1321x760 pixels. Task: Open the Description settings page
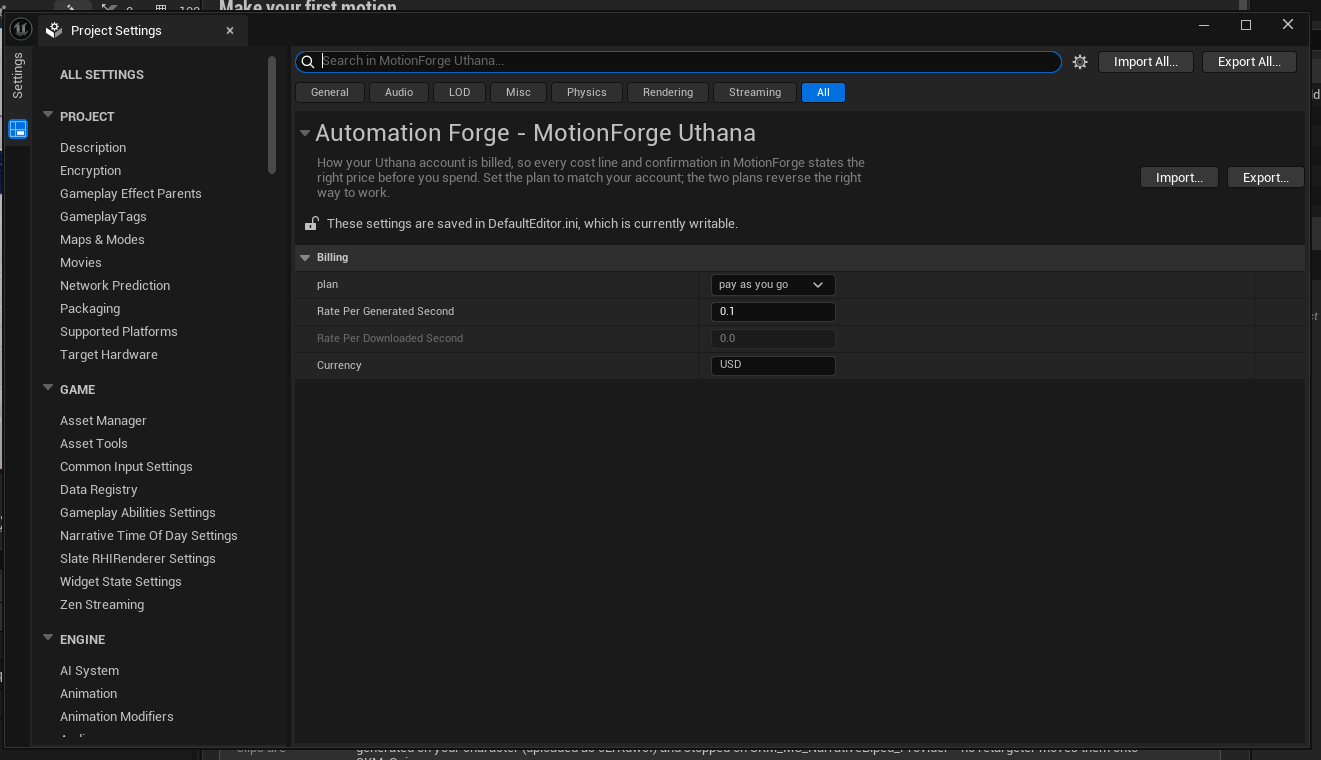point(93,148)
